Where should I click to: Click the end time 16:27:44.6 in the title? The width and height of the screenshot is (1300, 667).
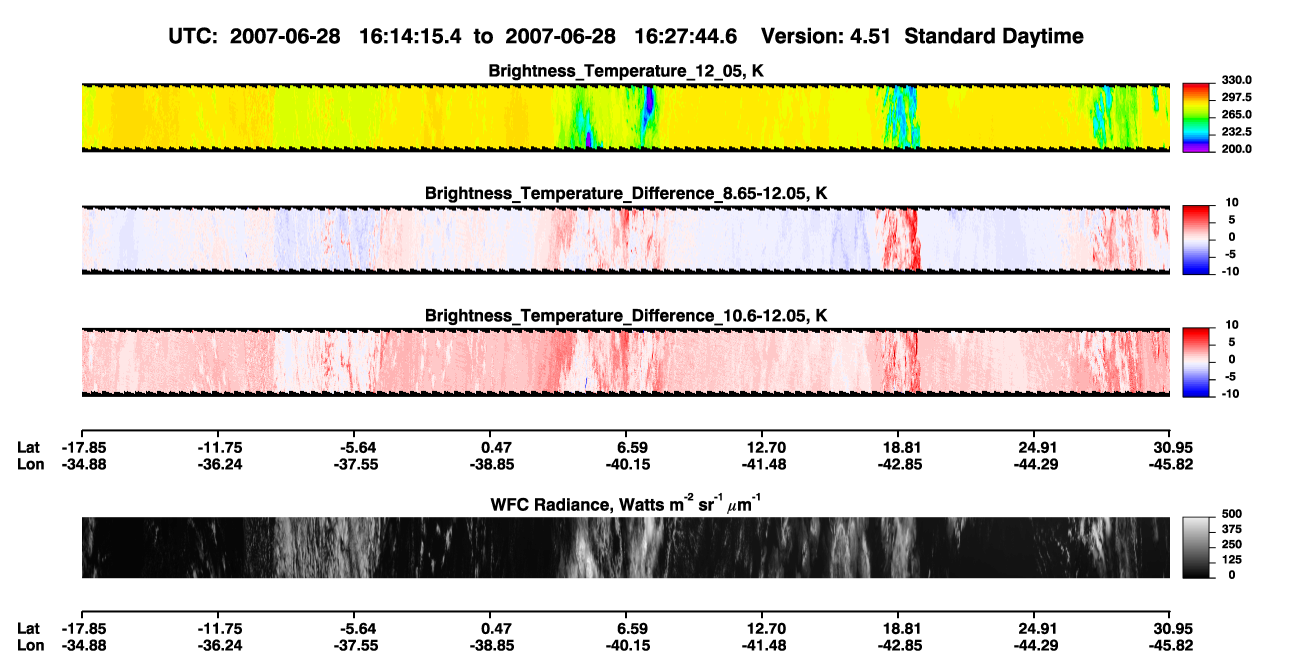coord(686,37)
